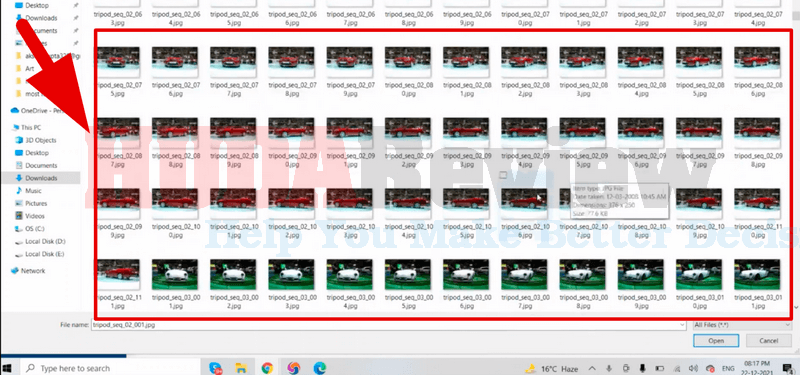Click the Open button
The width and height of the screenshot is (800, 375).
716,340
